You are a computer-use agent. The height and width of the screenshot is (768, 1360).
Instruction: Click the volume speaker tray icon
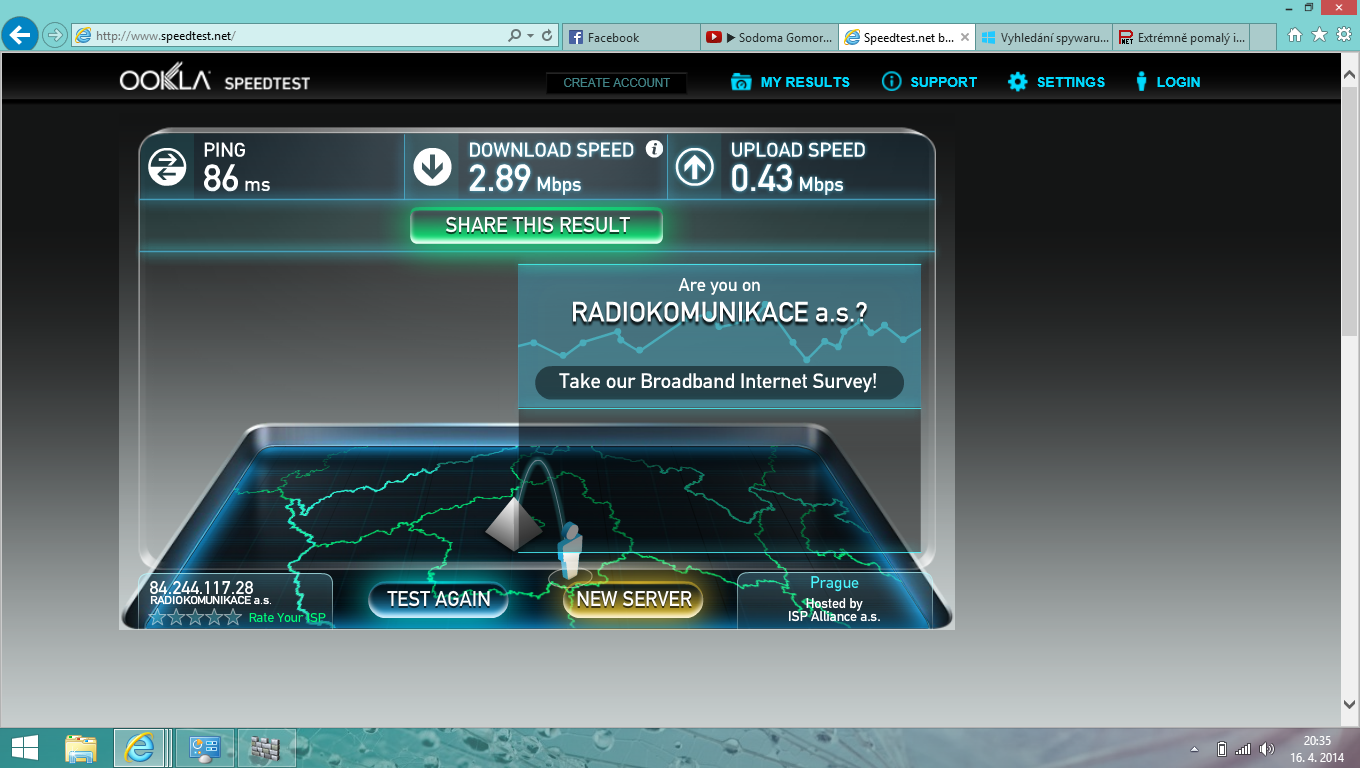[1267, 749]
